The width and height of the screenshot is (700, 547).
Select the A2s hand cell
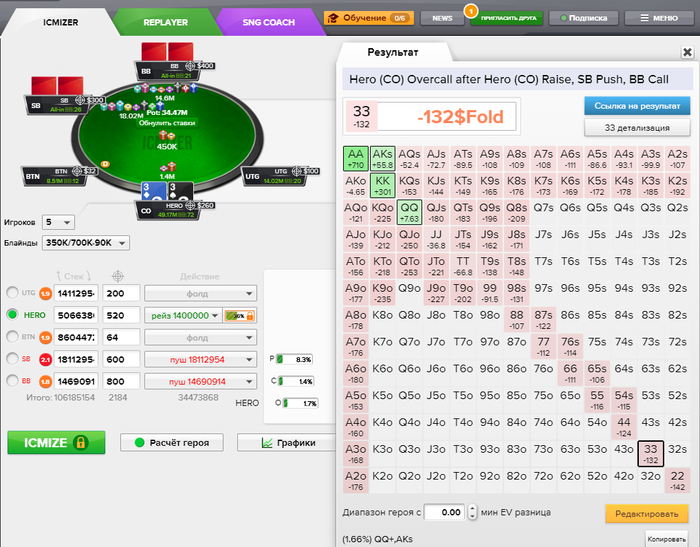[x=677, y=159]
